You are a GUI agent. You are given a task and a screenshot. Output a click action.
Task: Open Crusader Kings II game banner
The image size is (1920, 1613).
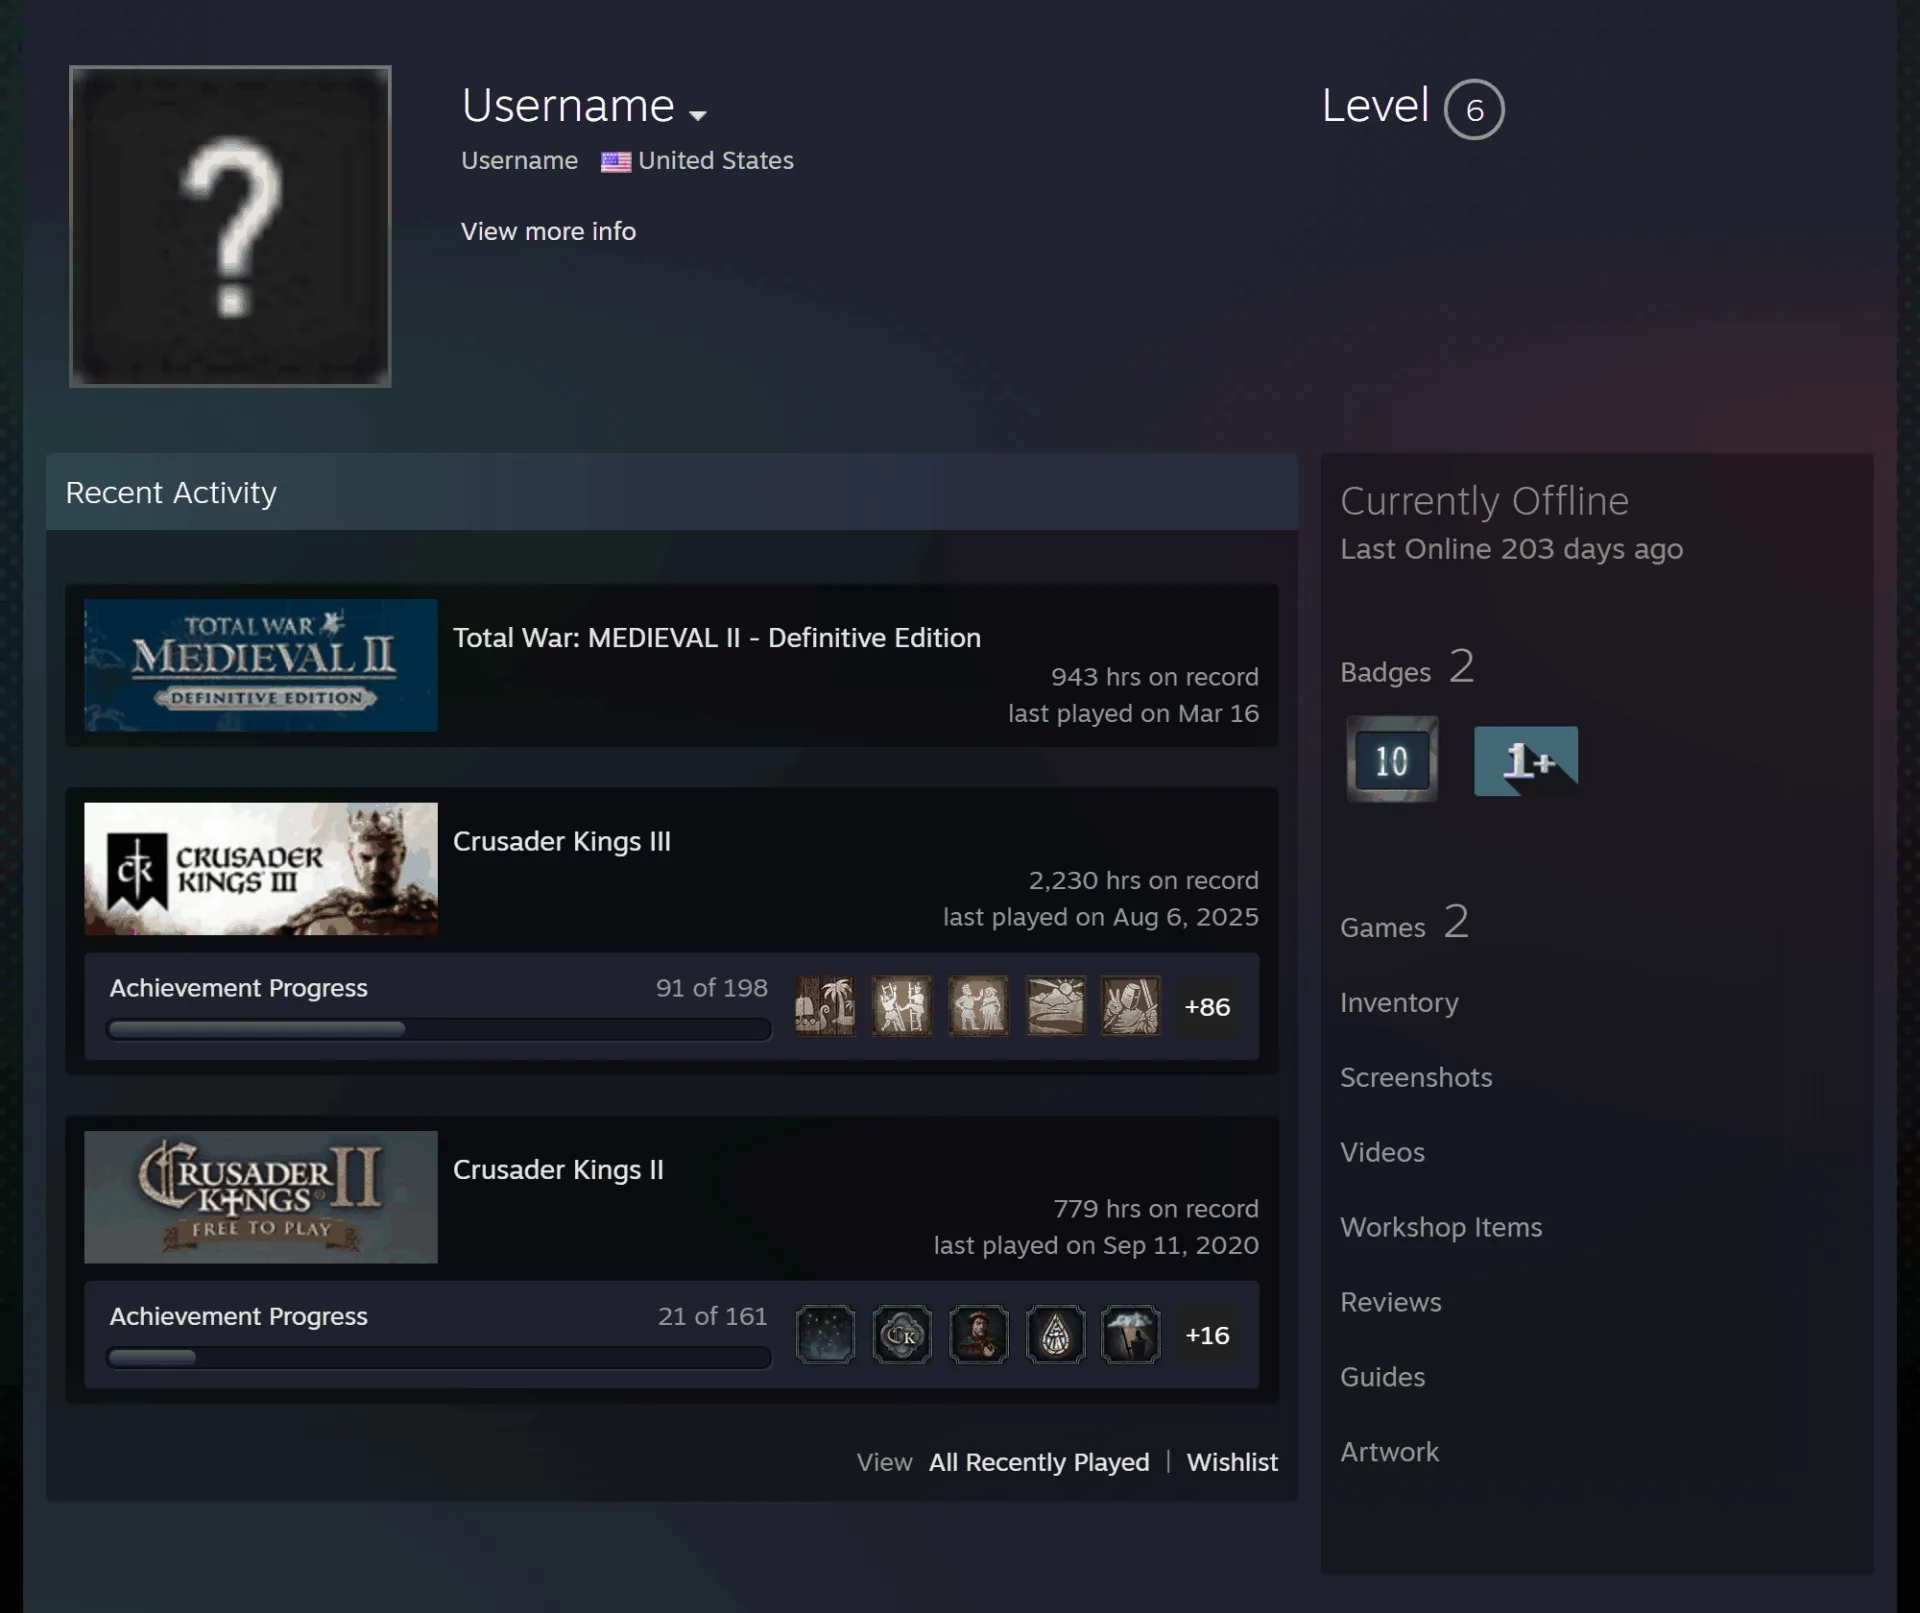261,1197
